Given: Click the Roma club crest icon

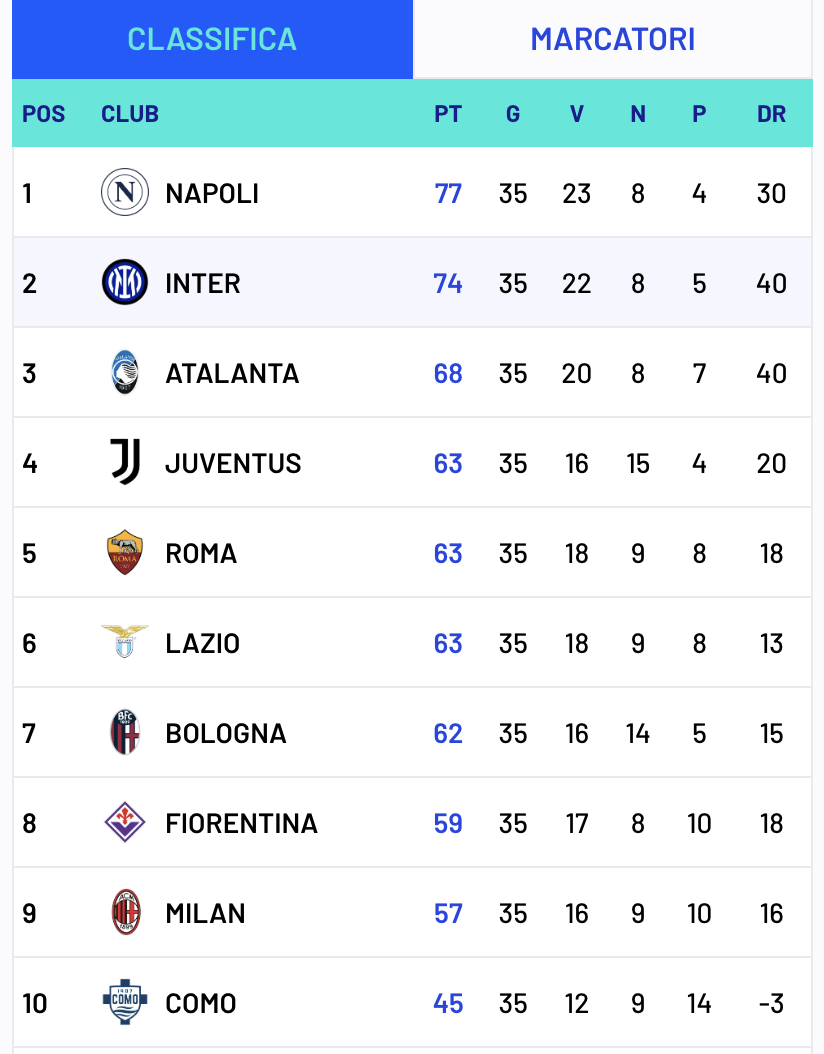Looking at the screenshot, I should click(125, 553).
